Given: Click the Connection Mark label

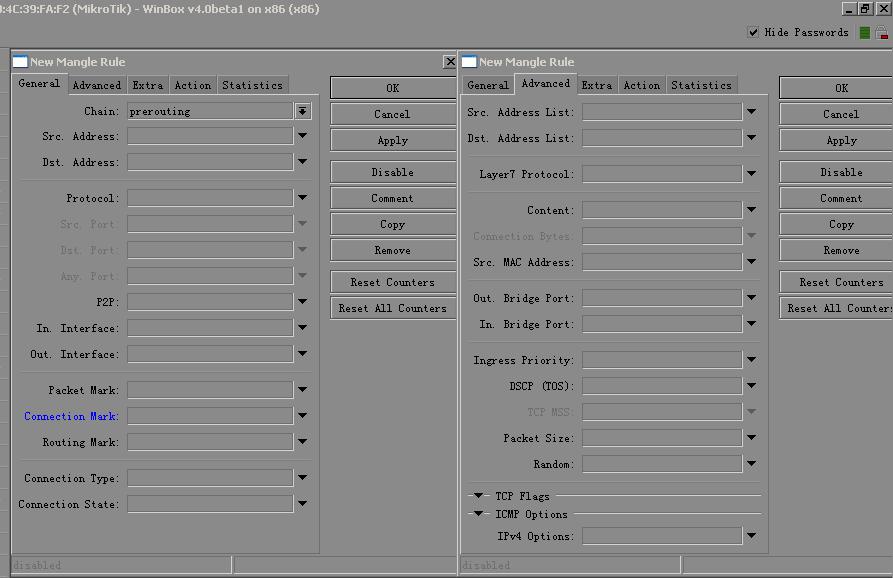Looking at the screenshot, I should click(x=71, y=416).
